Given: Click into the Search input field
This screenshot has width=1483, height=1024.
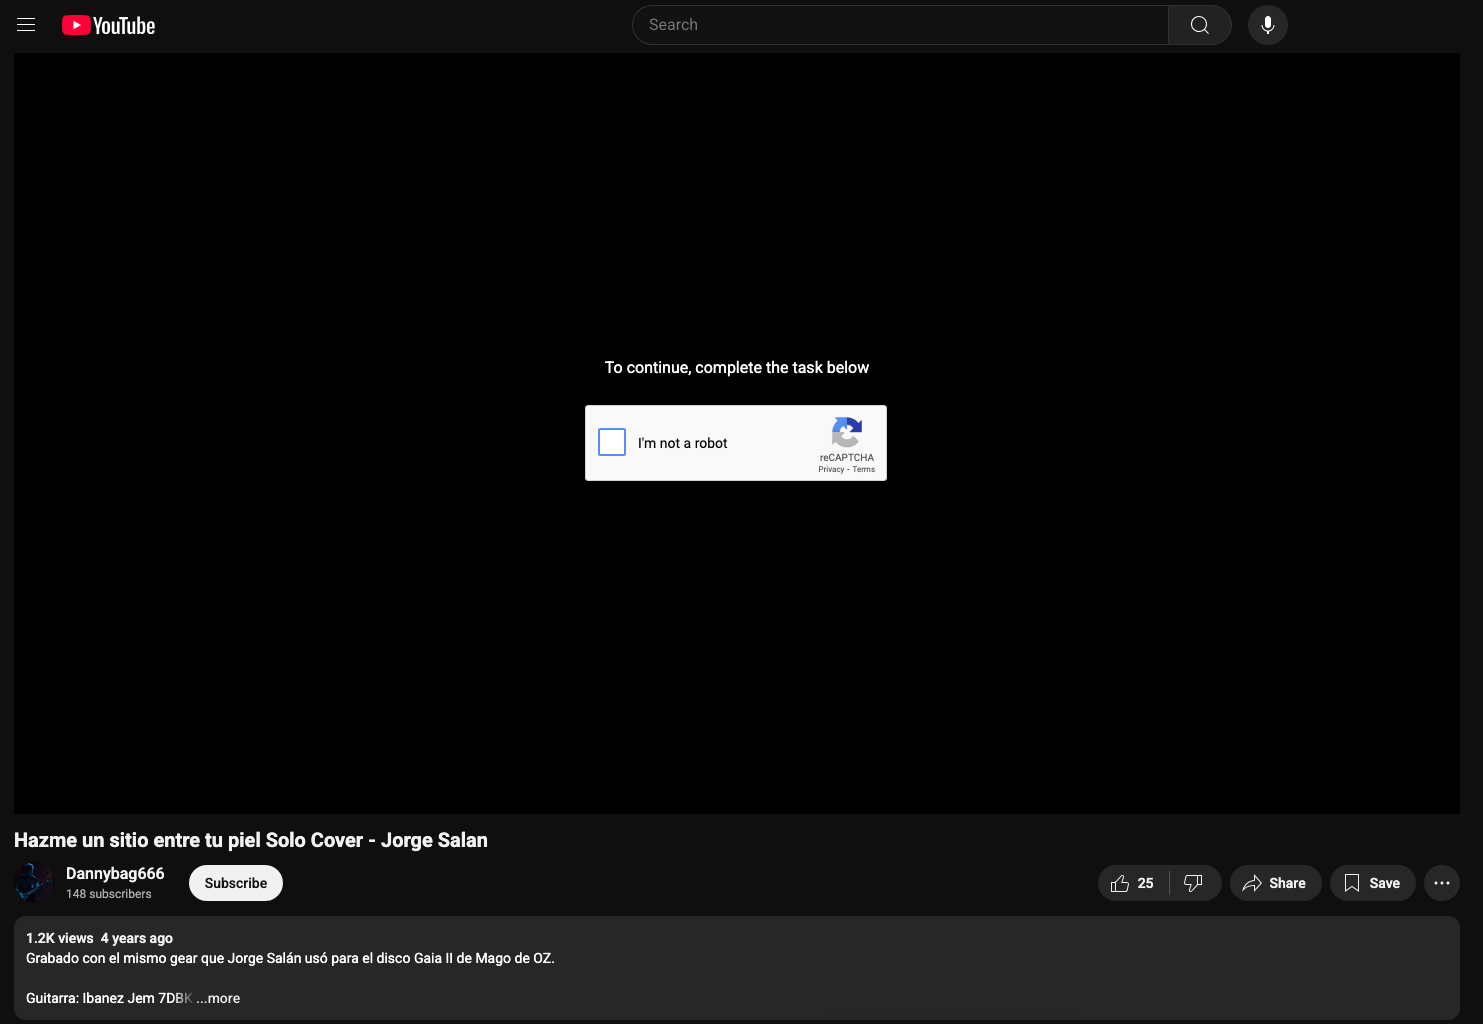Looking at the screenshot, I should click(900, 25).
